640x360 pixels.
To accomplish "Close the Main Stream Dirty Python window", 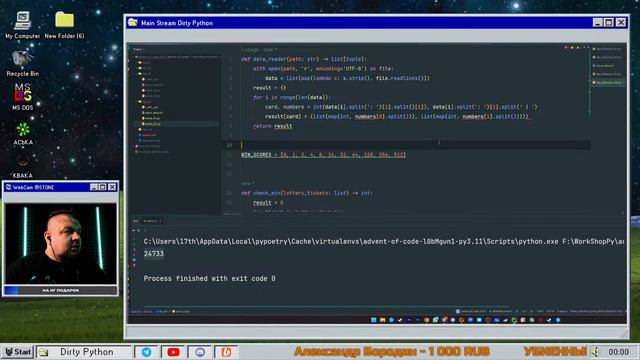I will tap(621, 22).
